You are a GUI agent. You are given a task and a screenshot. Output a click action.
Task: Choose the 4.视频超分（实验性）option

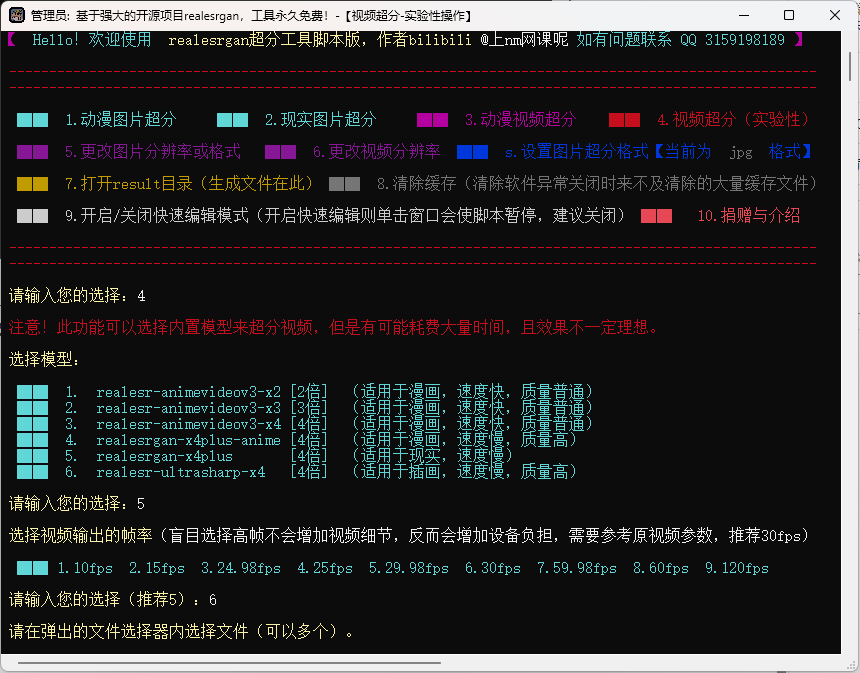733,120
